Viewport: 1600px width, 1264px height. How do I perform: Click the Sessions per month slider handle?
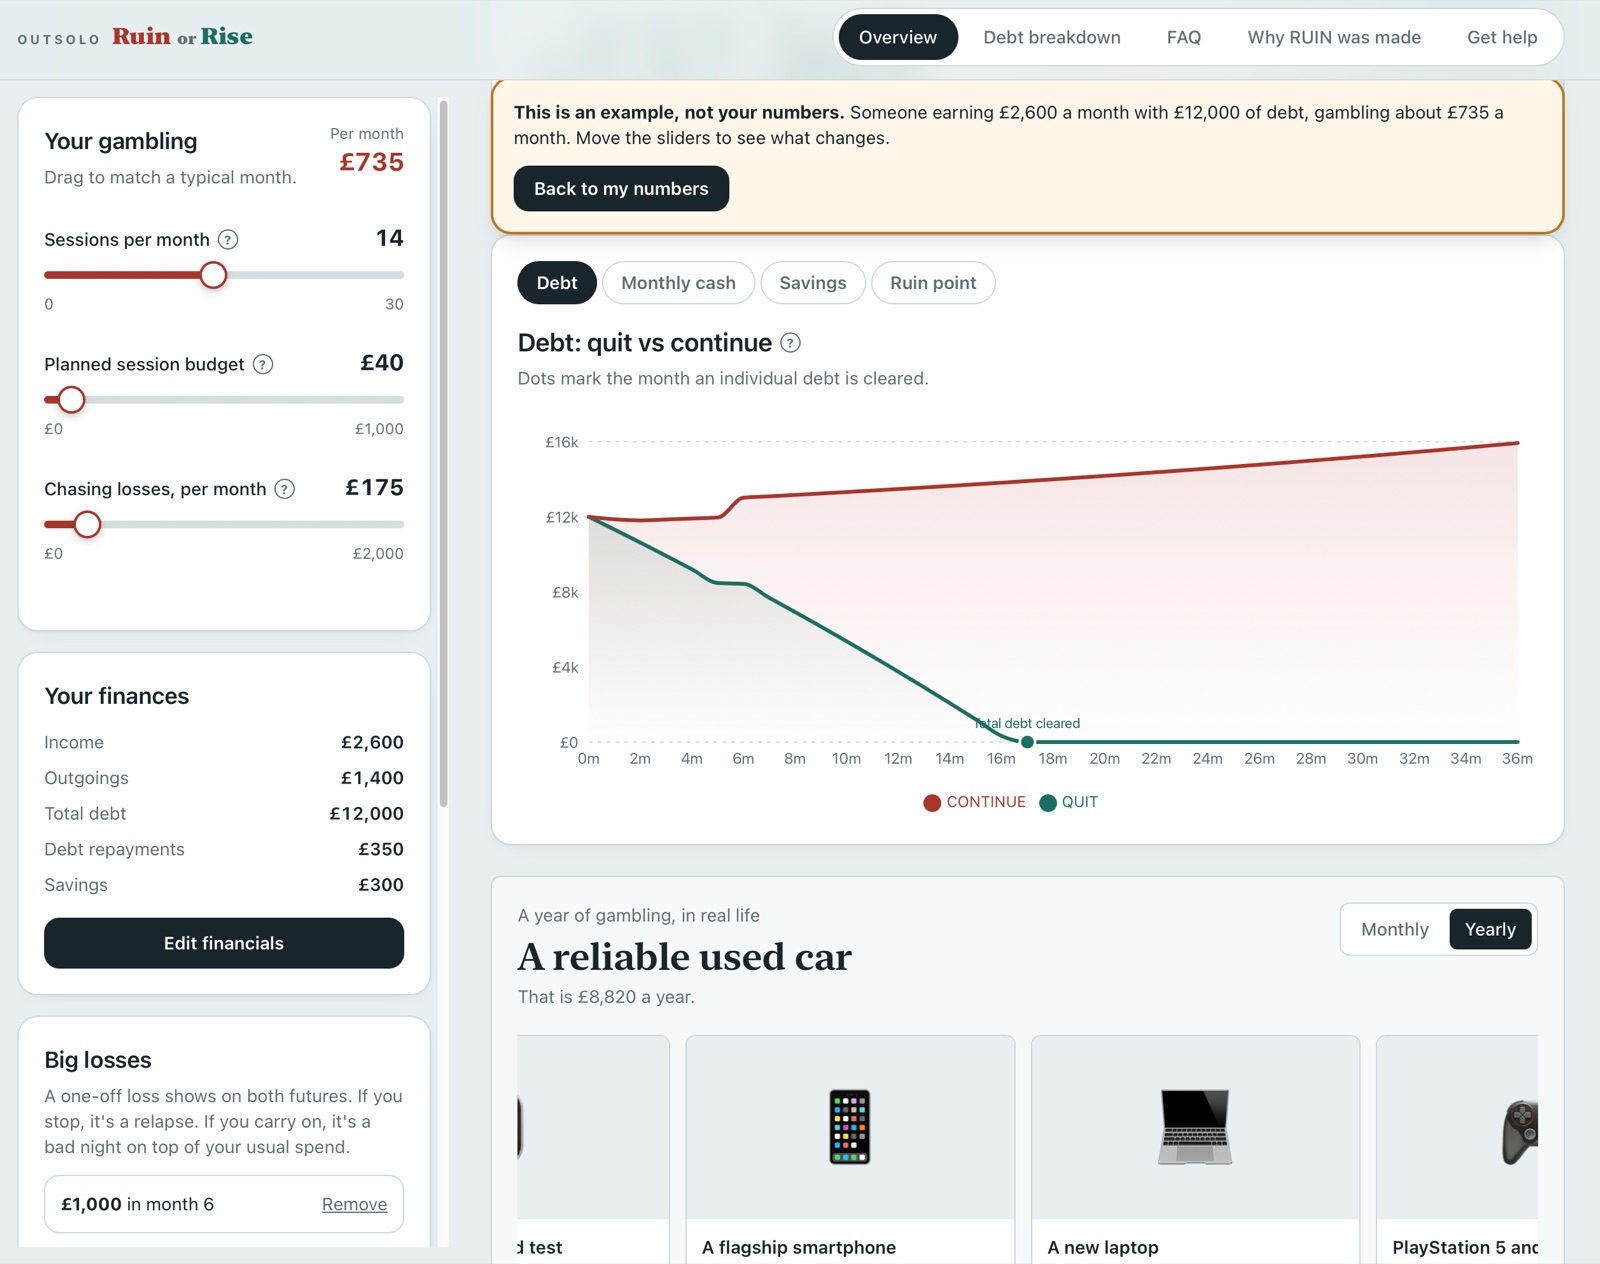(x=213, y=275)
